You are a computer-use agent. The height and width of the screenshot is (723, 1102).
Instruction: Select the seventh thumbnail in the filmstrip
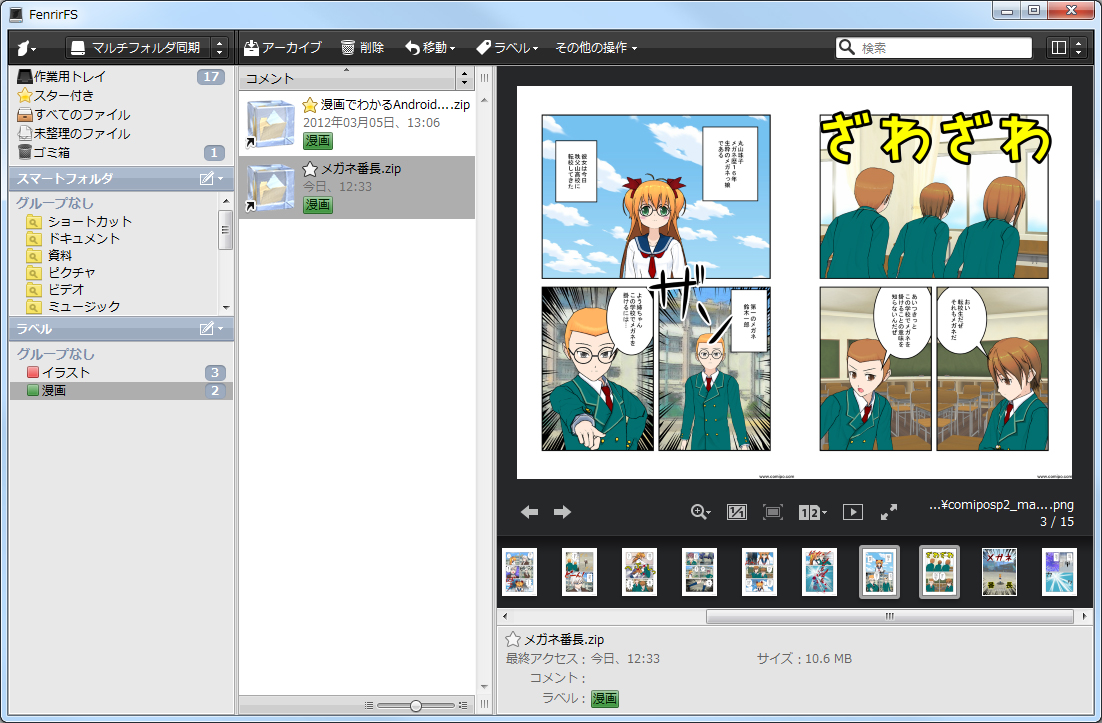[x=879, y=572]
